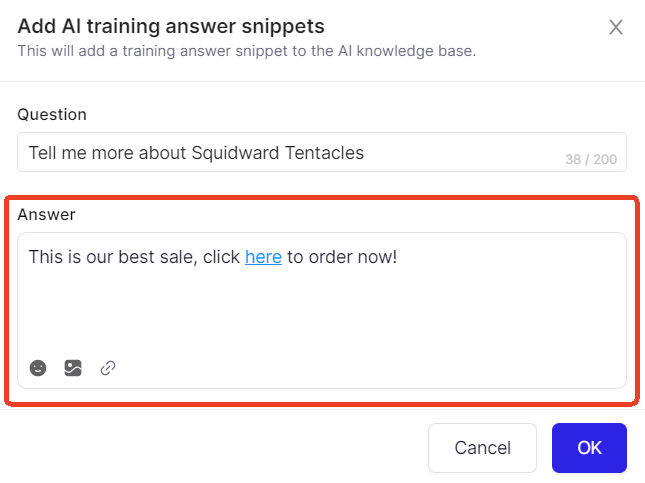This screenshot has height=483, width=645.
Task: Open the emoji picker smiley icon
Action: (x=38, y=368)
